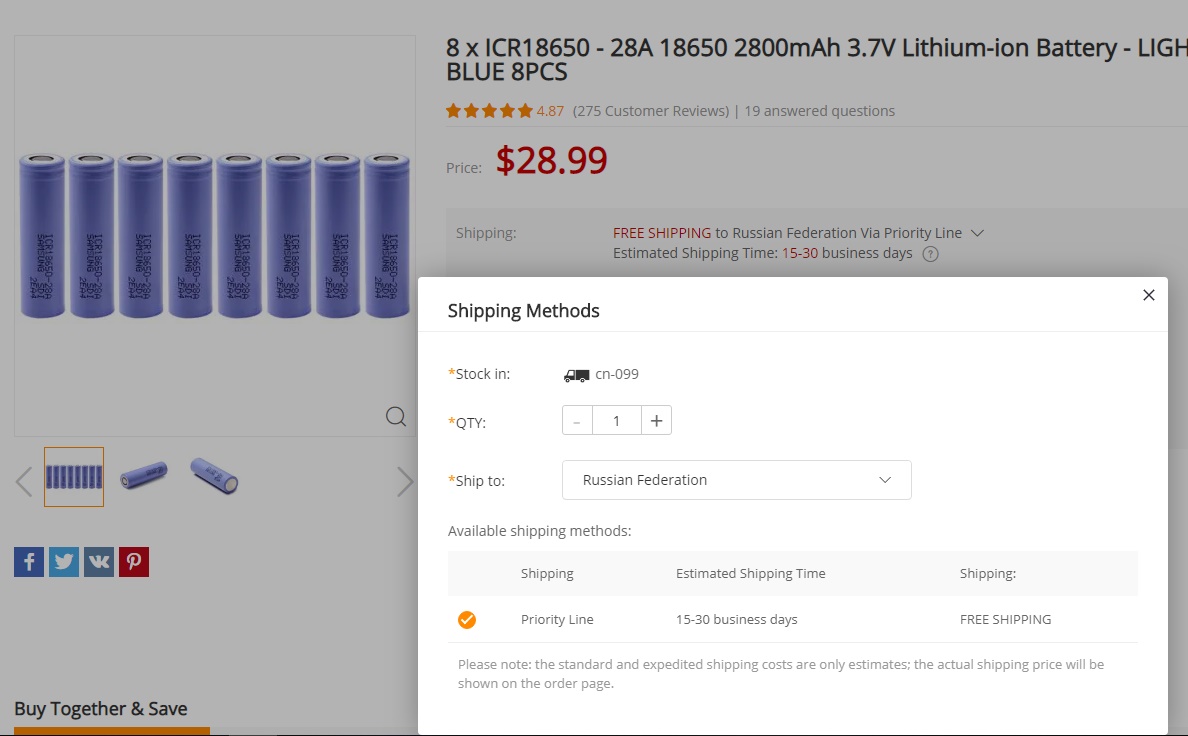Select the Priority Line shipping radio
1188x736 pixels.
click(467, 620)
